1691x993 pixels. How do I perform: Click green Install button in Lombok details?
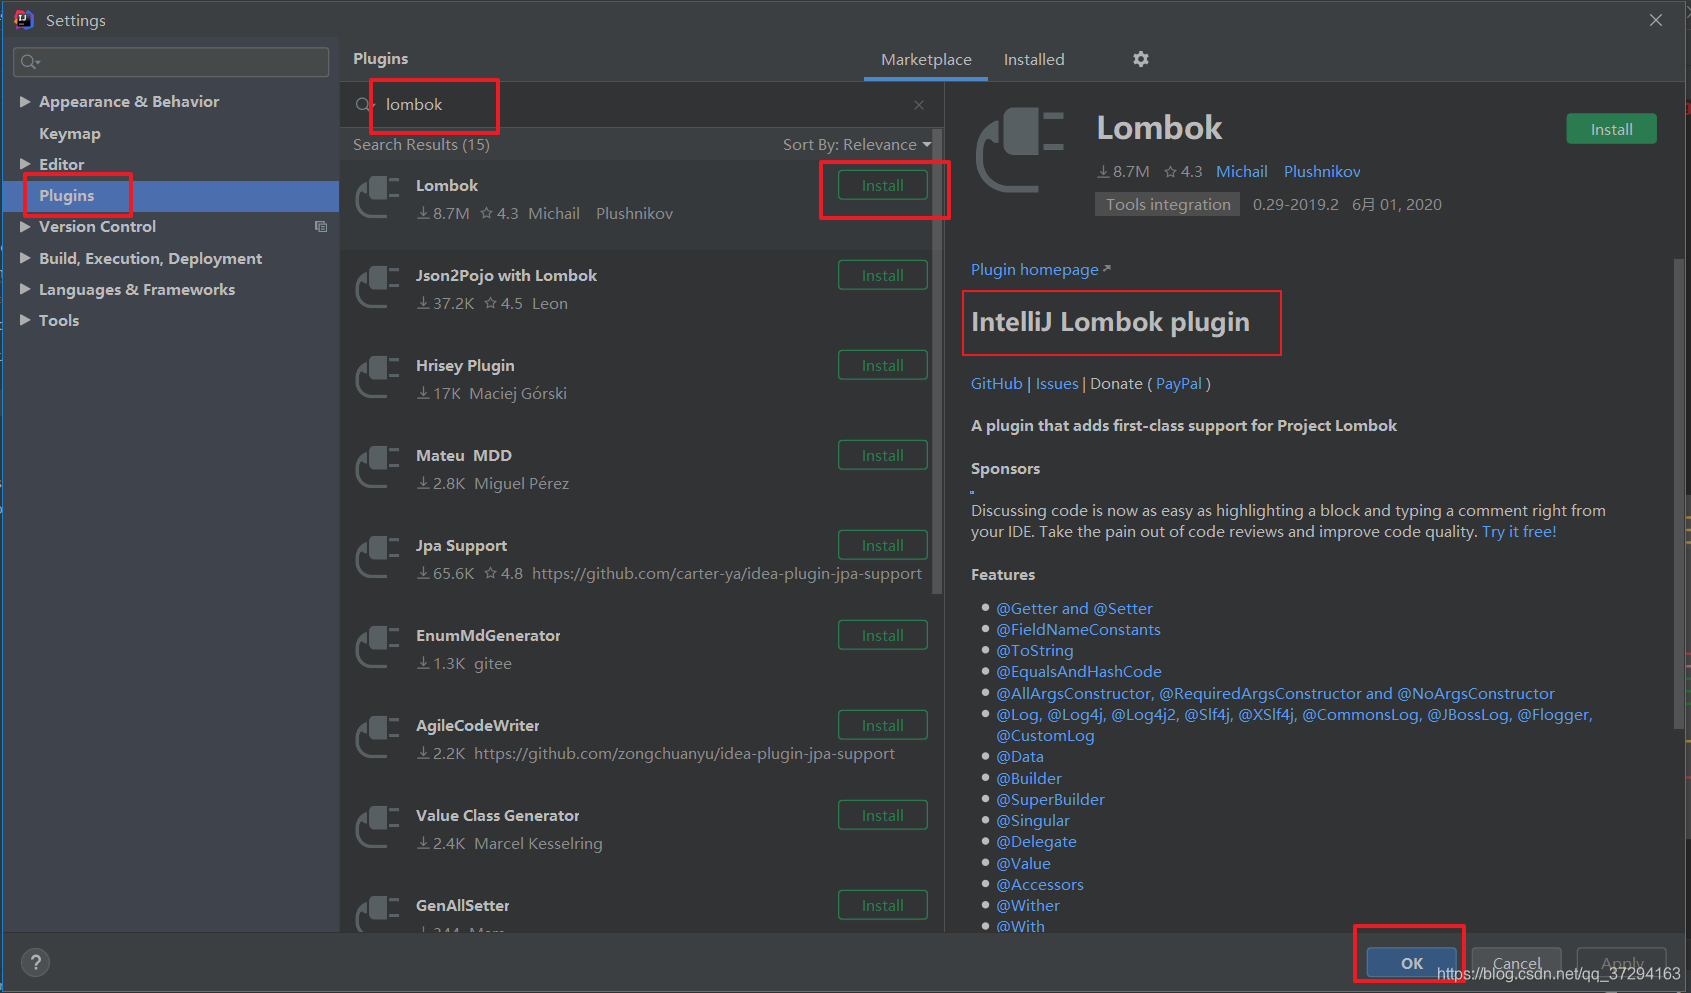click(1611, 129)
